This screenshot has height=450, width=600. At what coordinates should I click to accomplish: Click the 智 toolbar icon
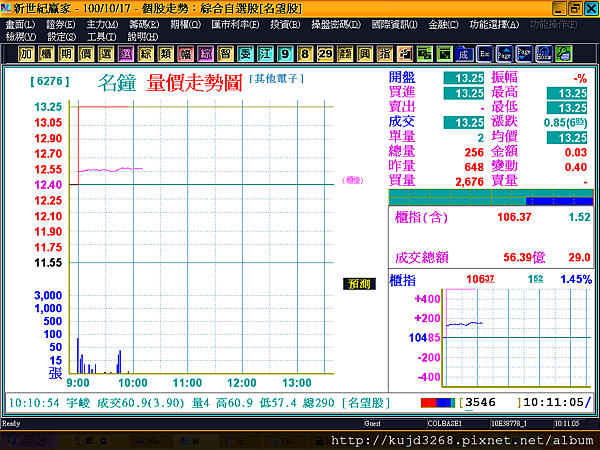click(x=225, y=54)
